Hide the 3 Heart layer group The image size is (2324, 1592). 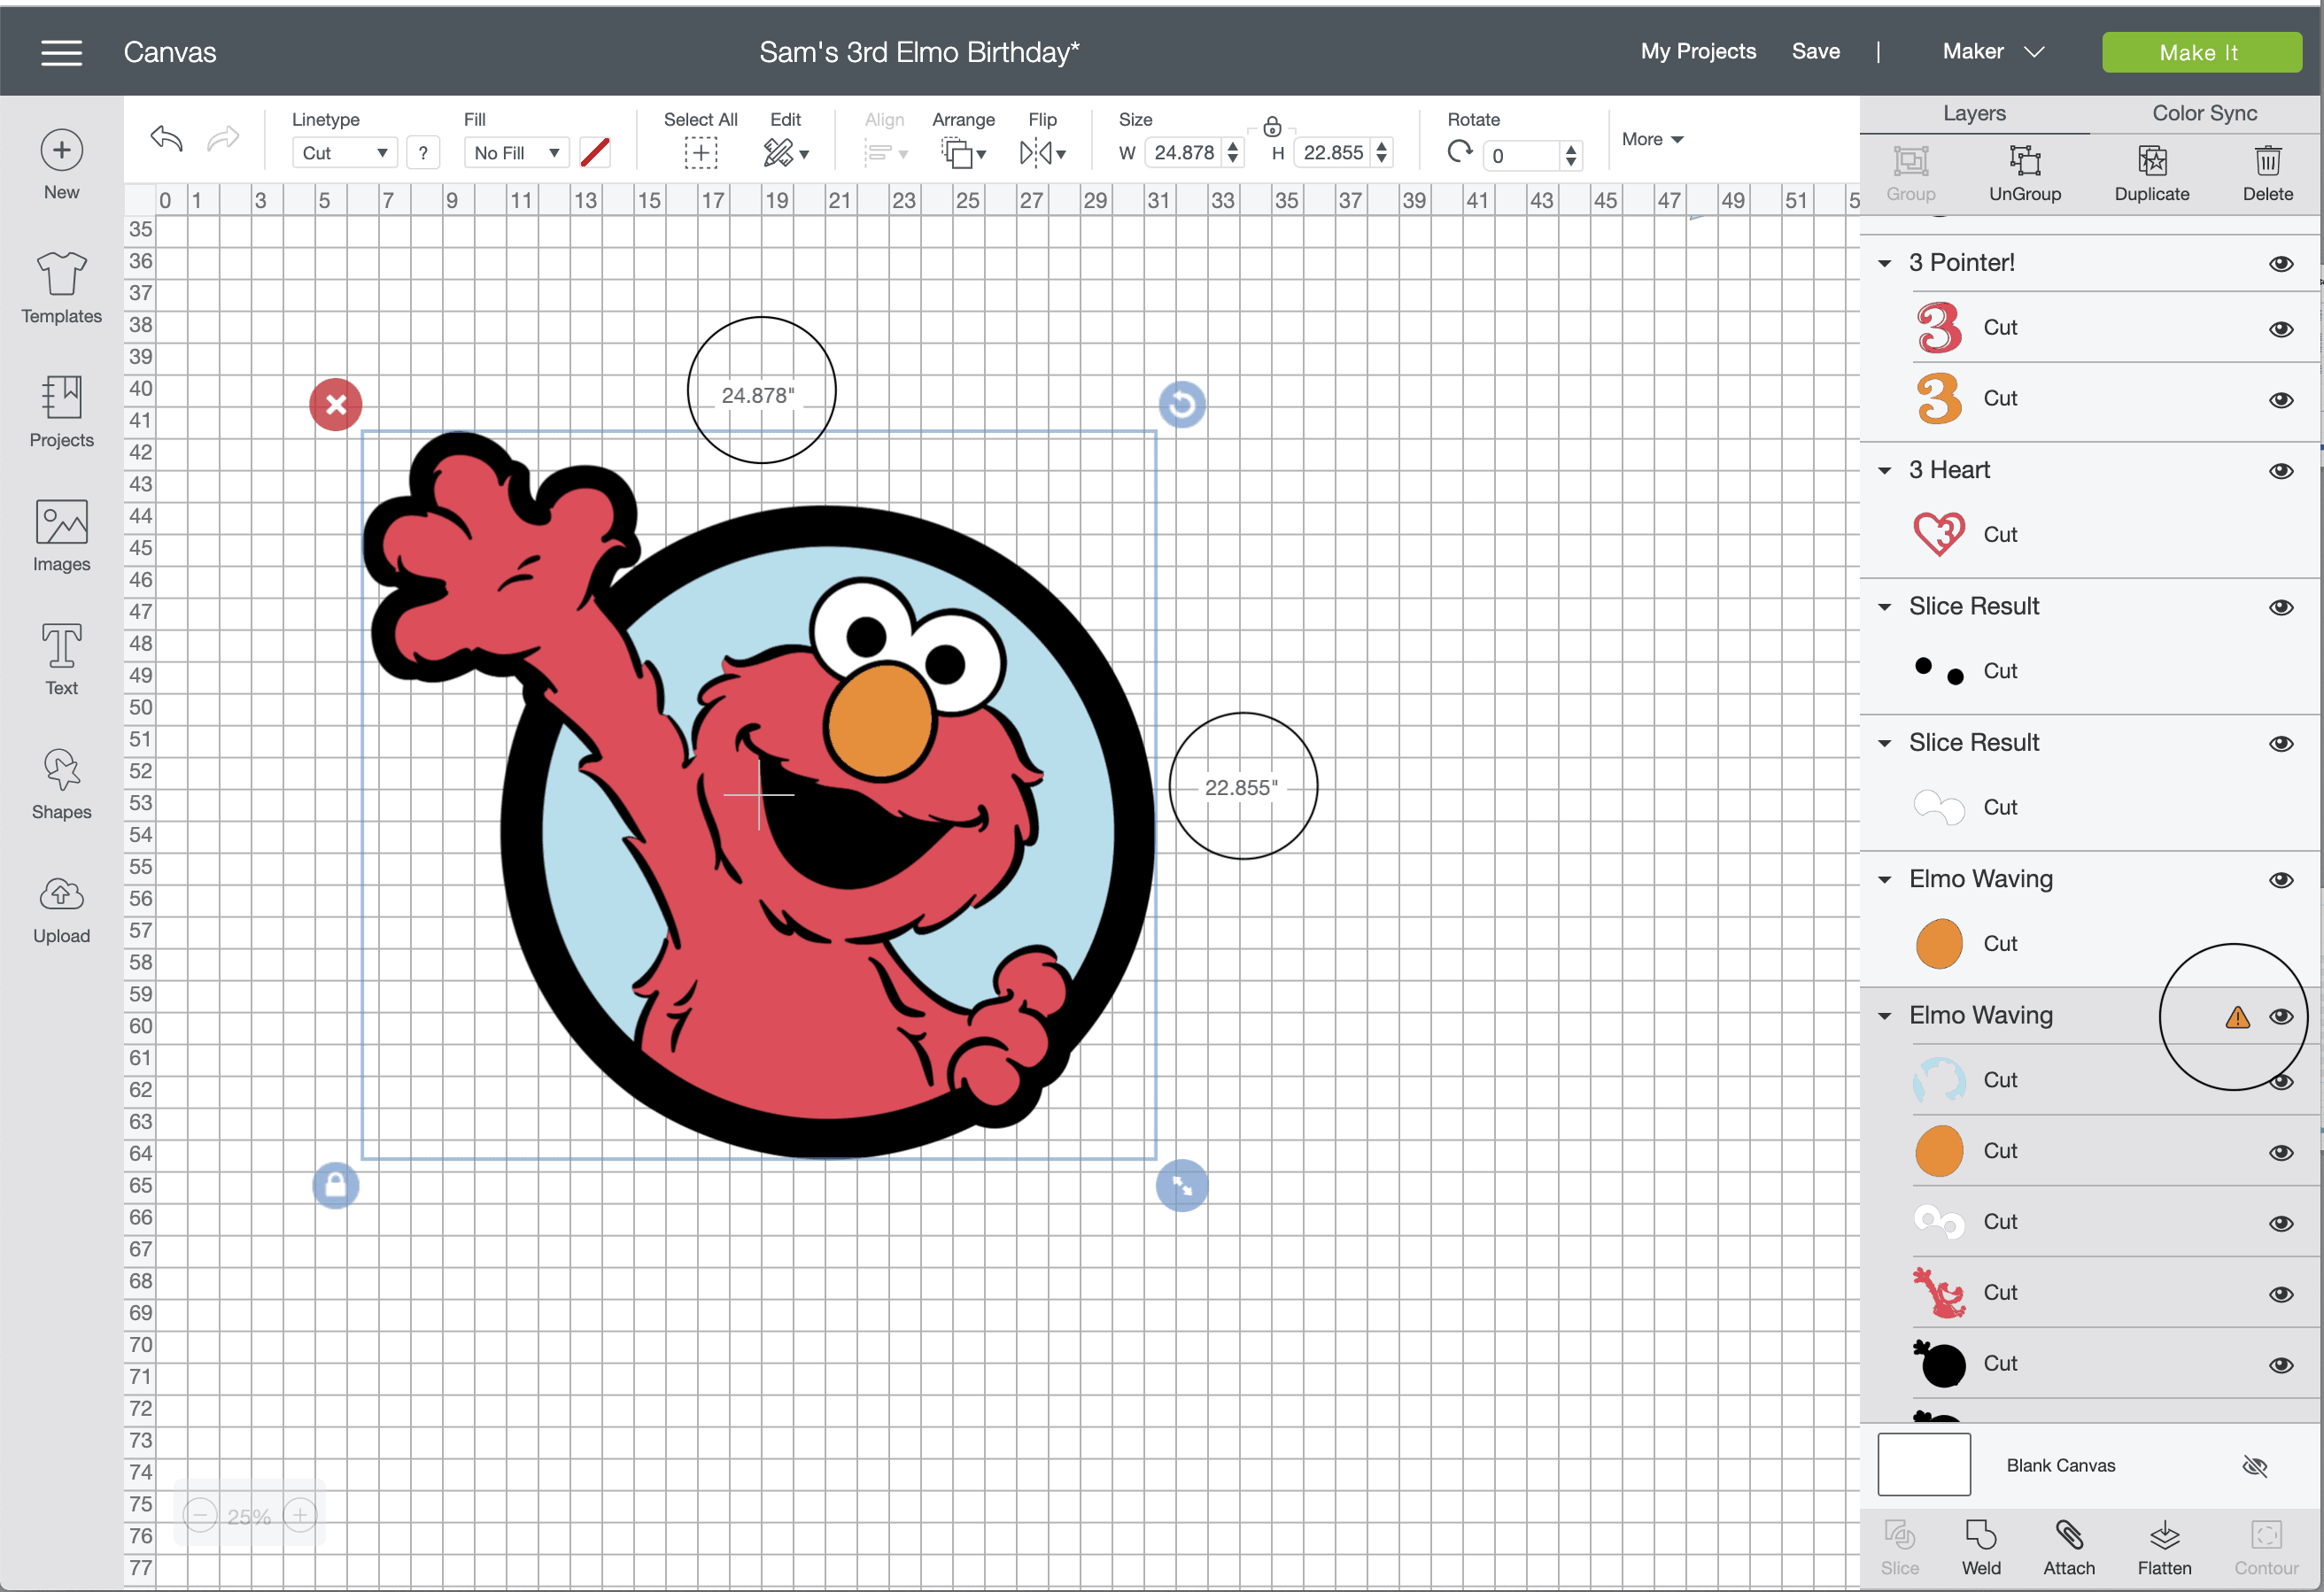pyautogui.click(x=2281, y=471)
